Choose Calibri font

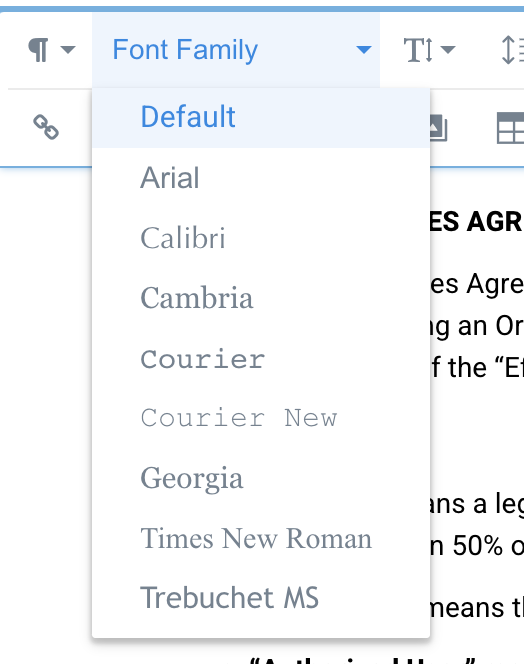point(261,238)
